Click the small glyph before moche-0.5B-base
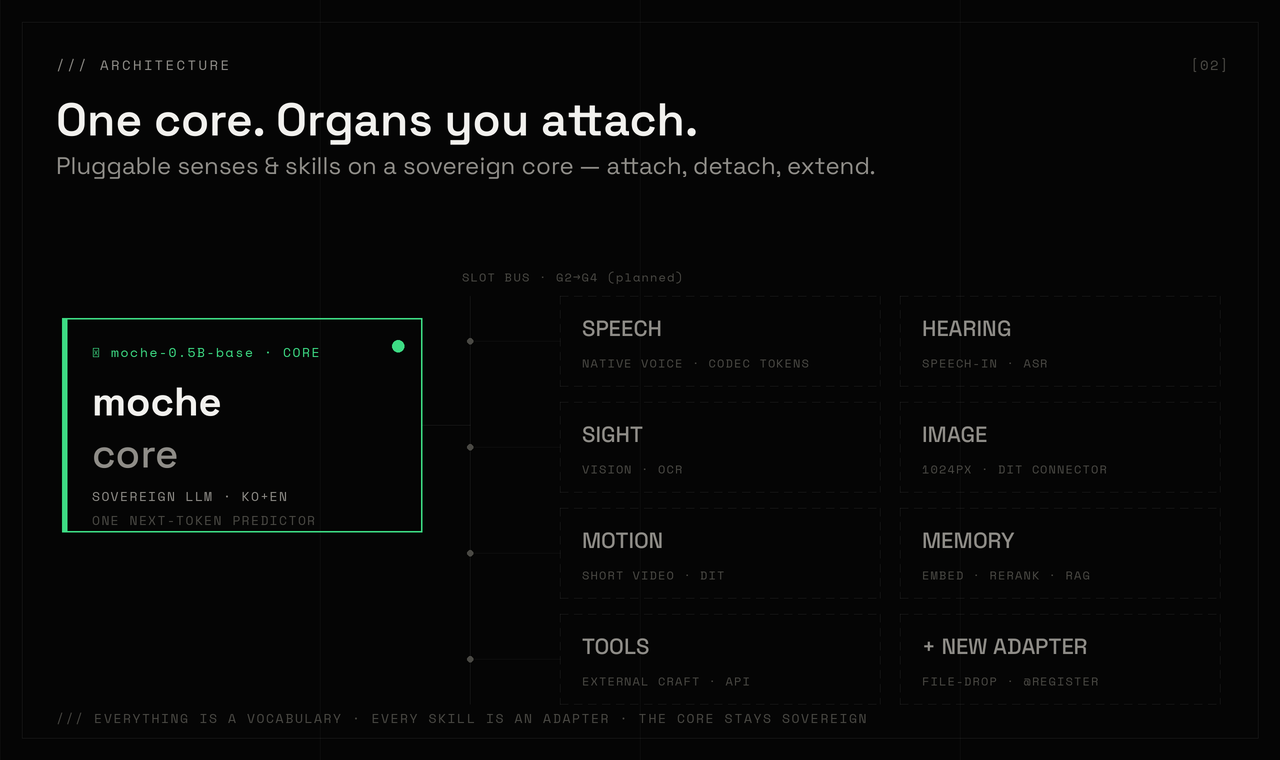The image size is (1280, 760). click(x=97, y=353)
